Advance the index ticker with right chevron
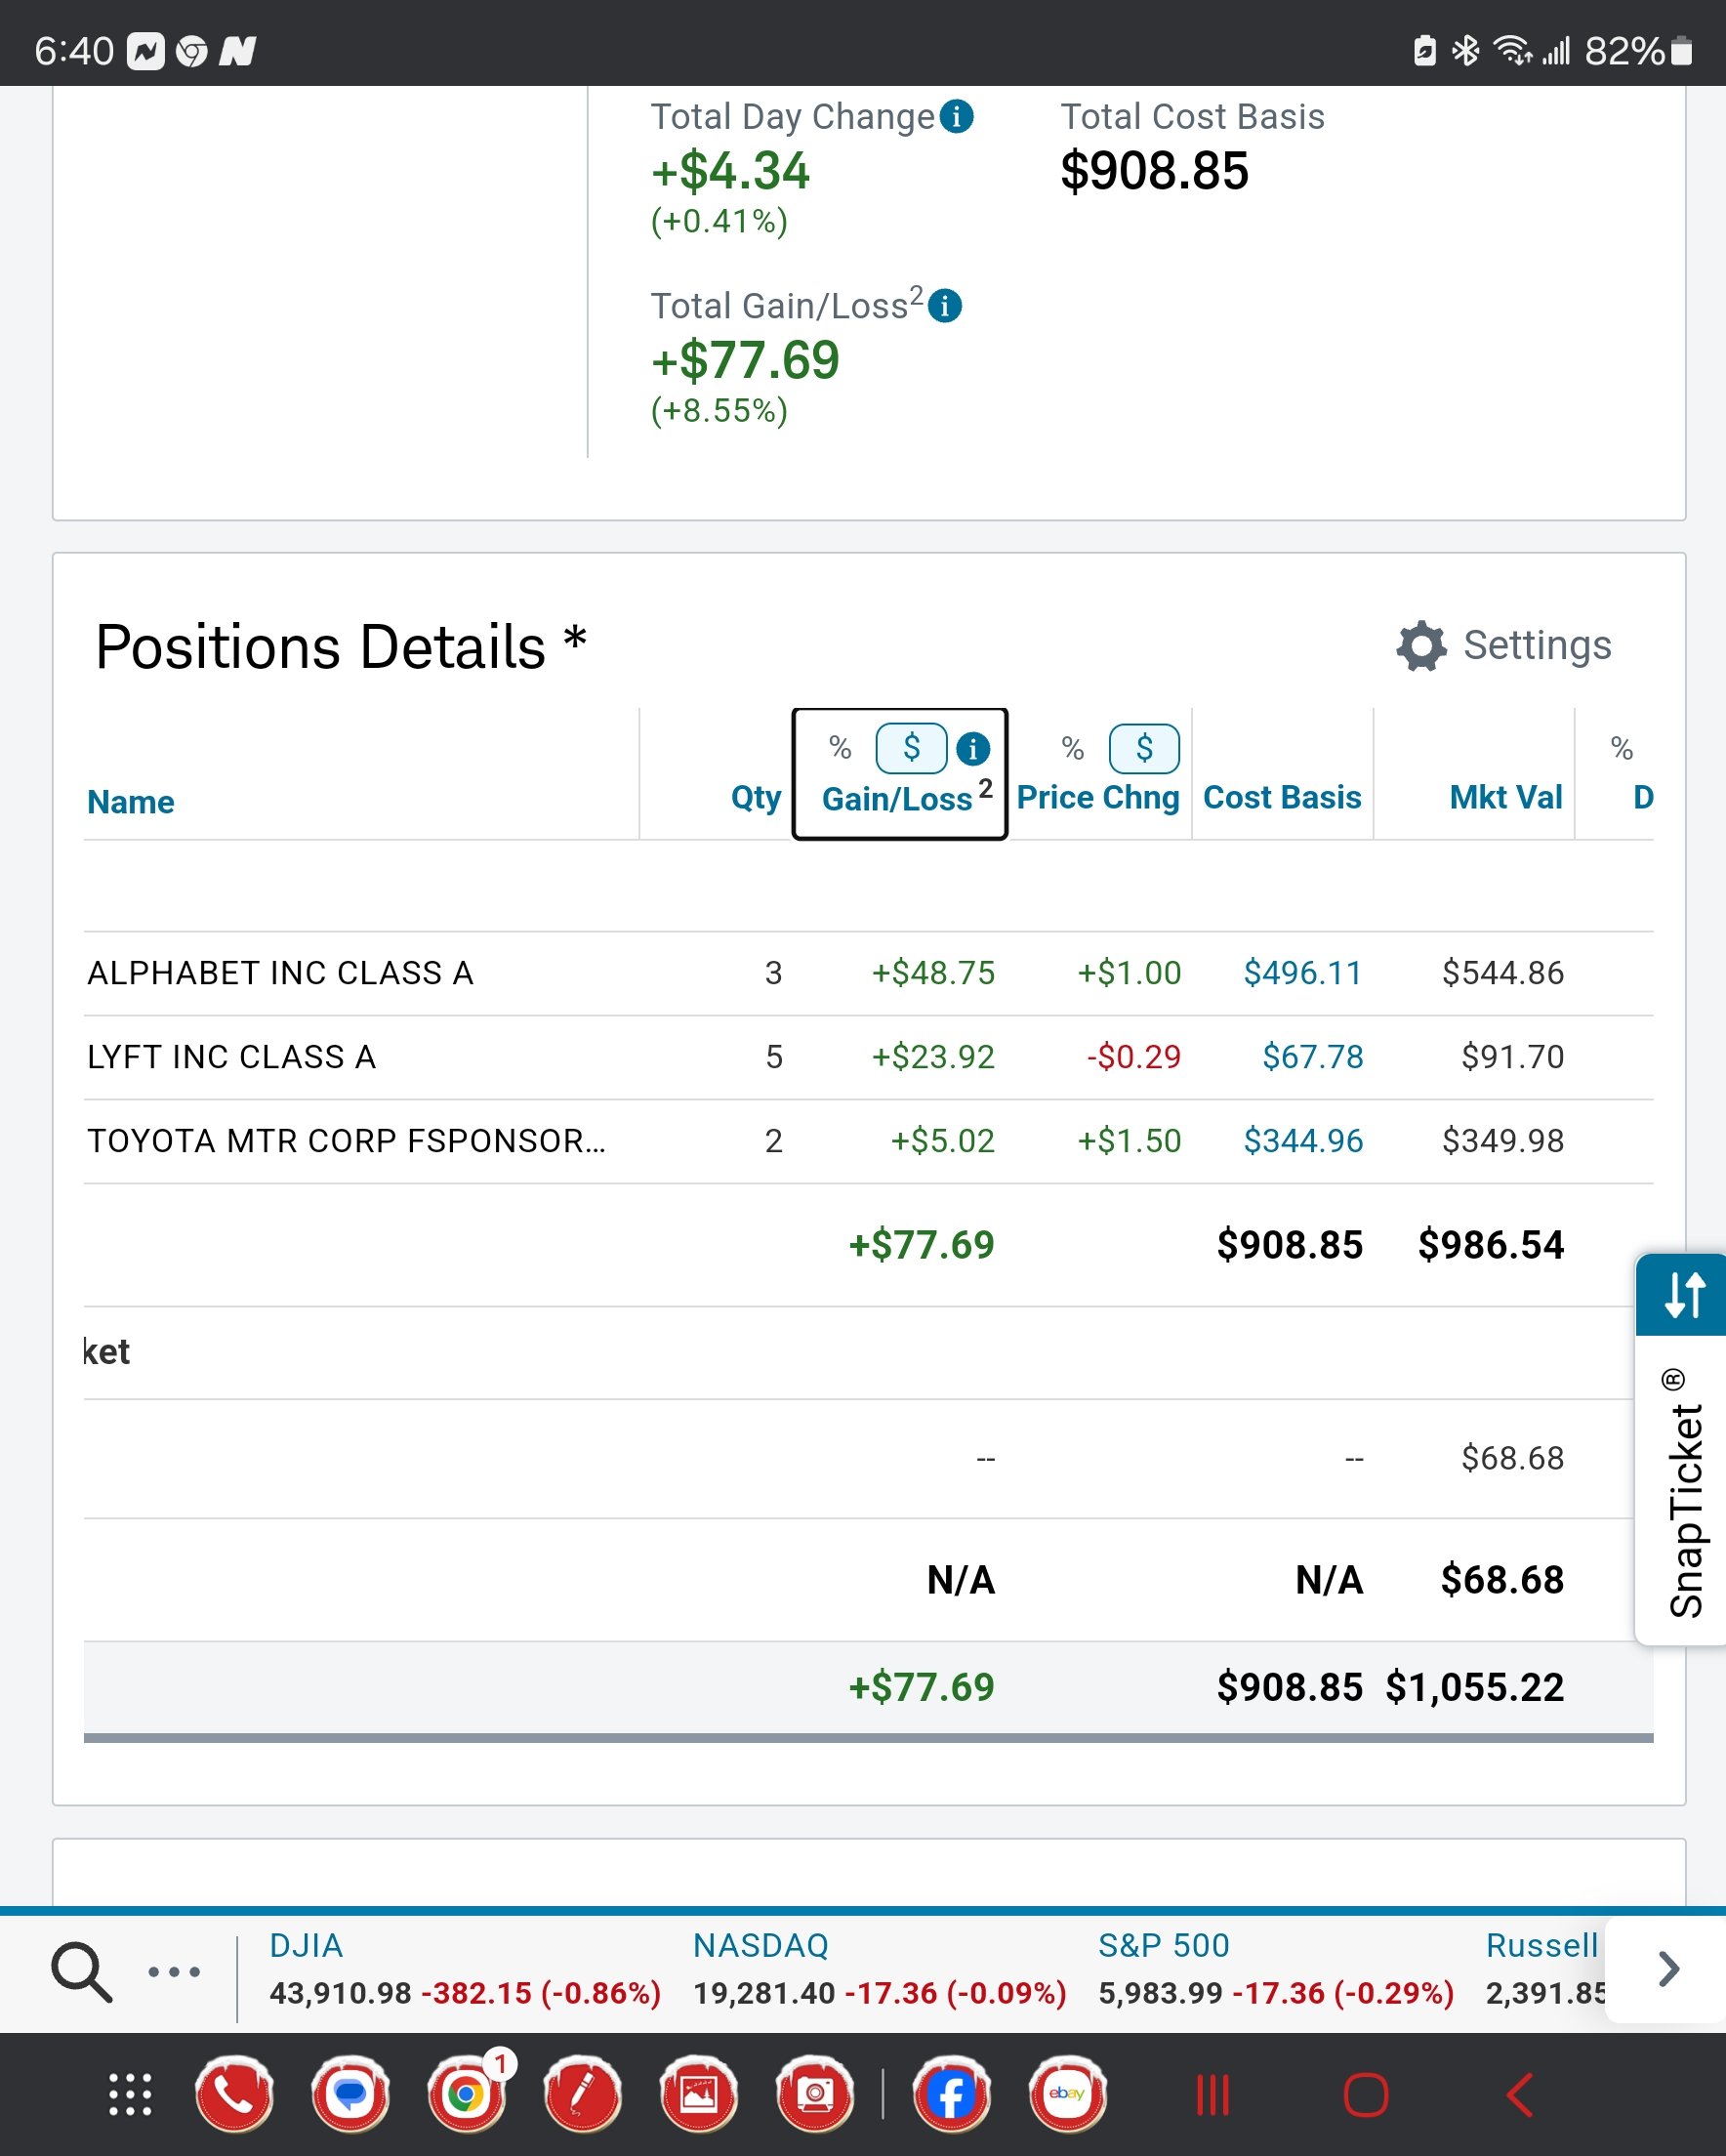1726x2156 pixels. coord(1668,1969)
